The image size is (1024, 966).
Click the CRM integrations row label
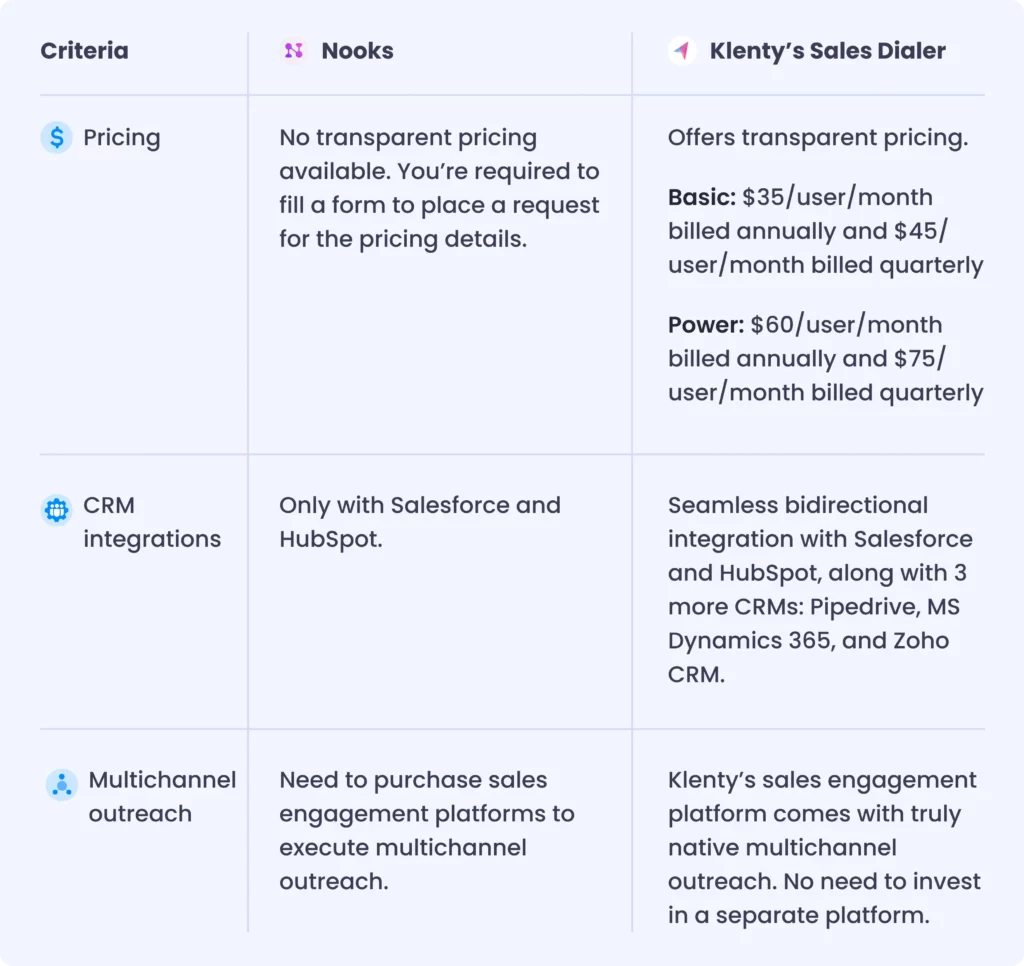click(152, 522)
